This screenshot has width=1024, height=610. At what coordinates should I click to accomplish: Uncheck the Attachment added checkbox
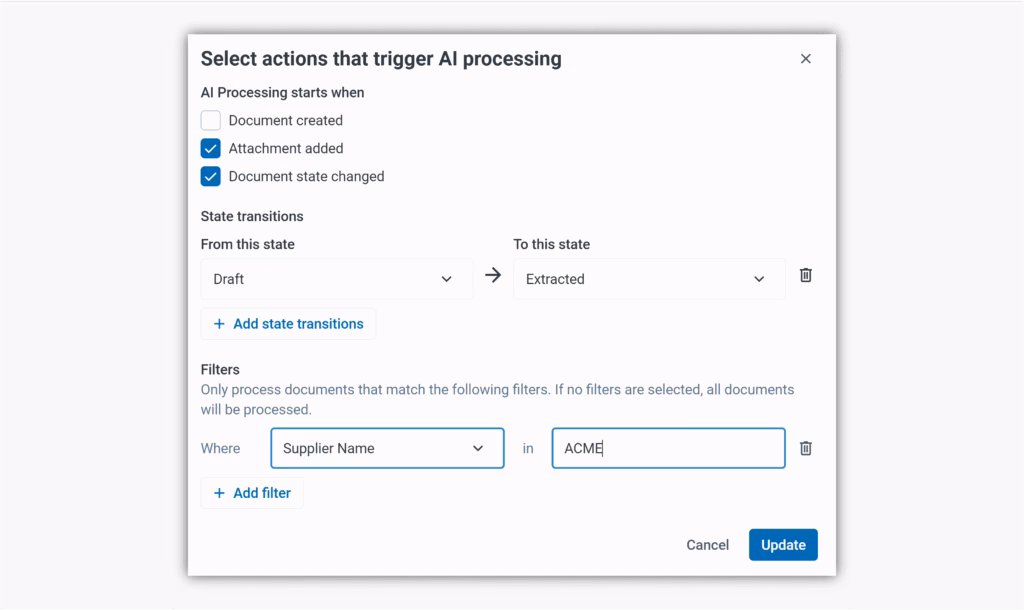[211, 149]
